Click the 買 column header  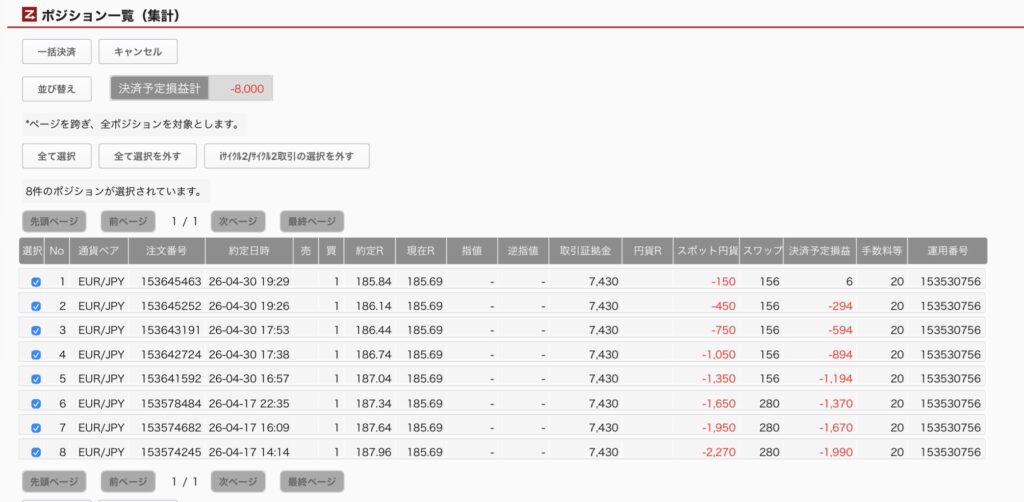pyautogui.click(x=331, y=251)
